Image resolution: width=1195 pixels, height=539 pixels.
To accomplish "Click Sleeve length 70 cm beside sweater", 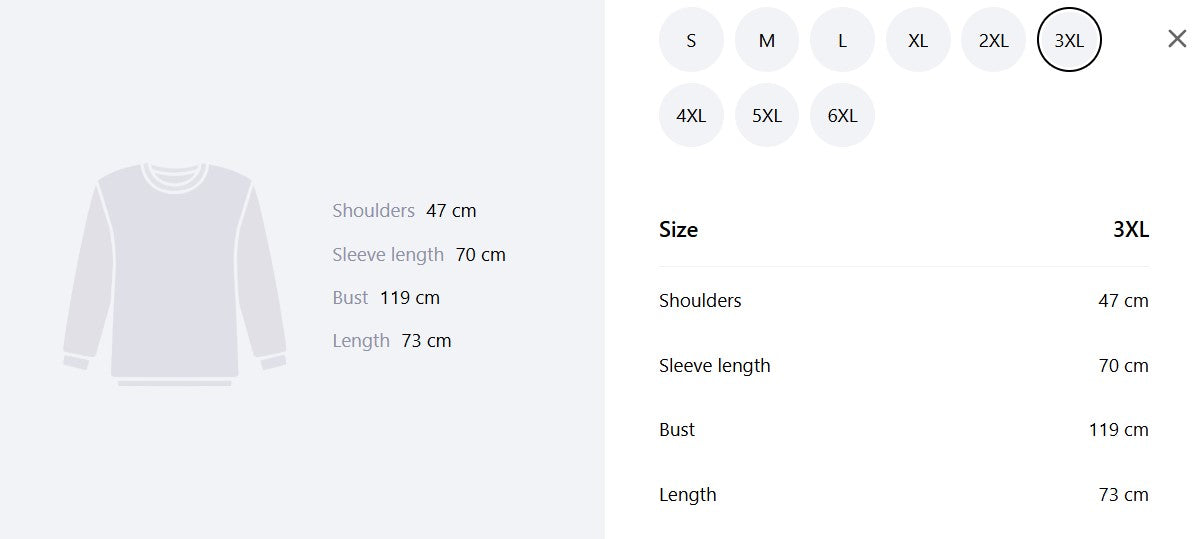I will 419,255.
